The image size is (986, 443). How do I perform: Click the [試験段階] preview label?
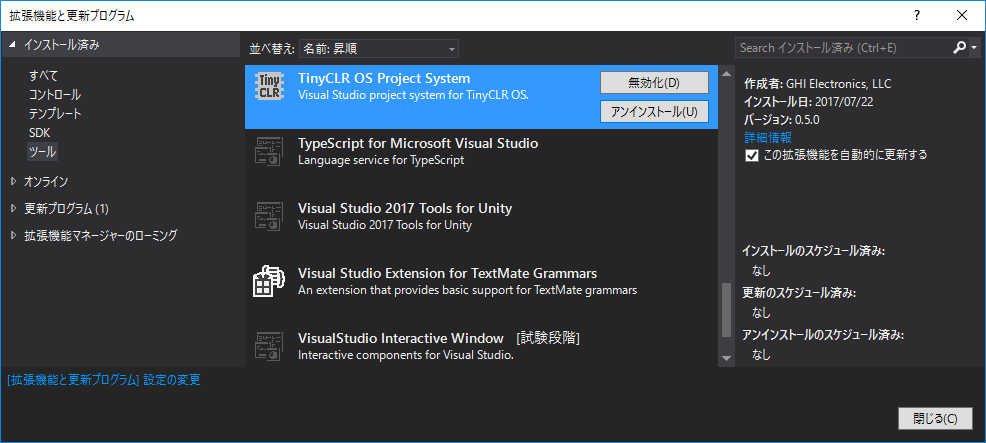pos(548,339)
